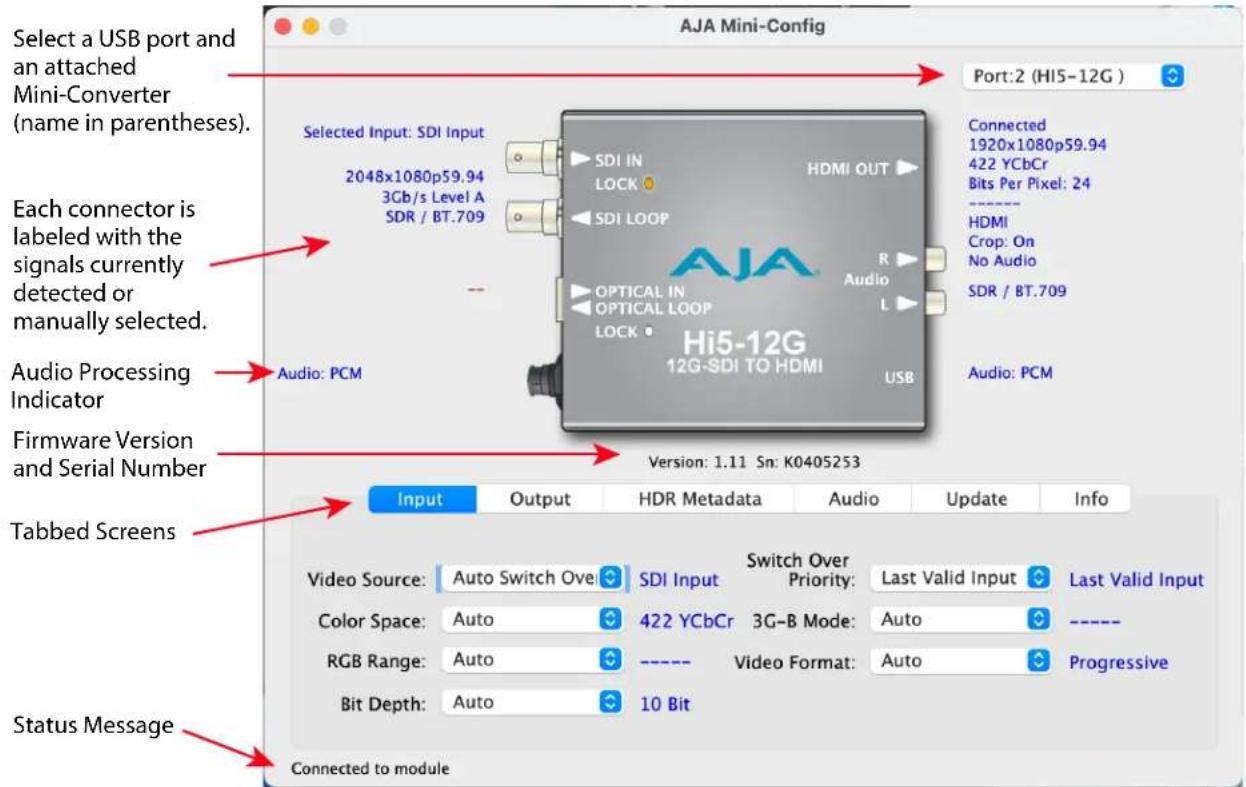Open the Color Space dropdown
Viewport: 1246px width, 787px height.
point(532,620)
